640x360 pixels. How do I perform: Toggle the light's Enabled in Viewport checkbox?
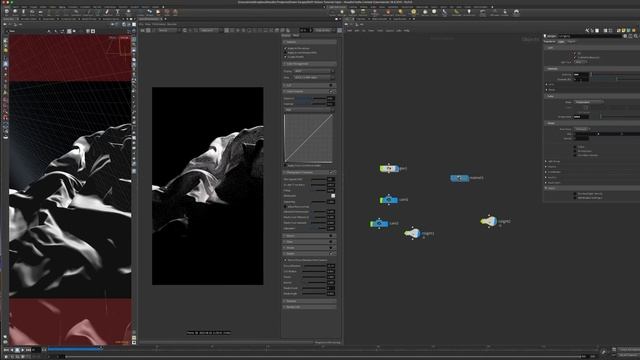coord(576,58)
